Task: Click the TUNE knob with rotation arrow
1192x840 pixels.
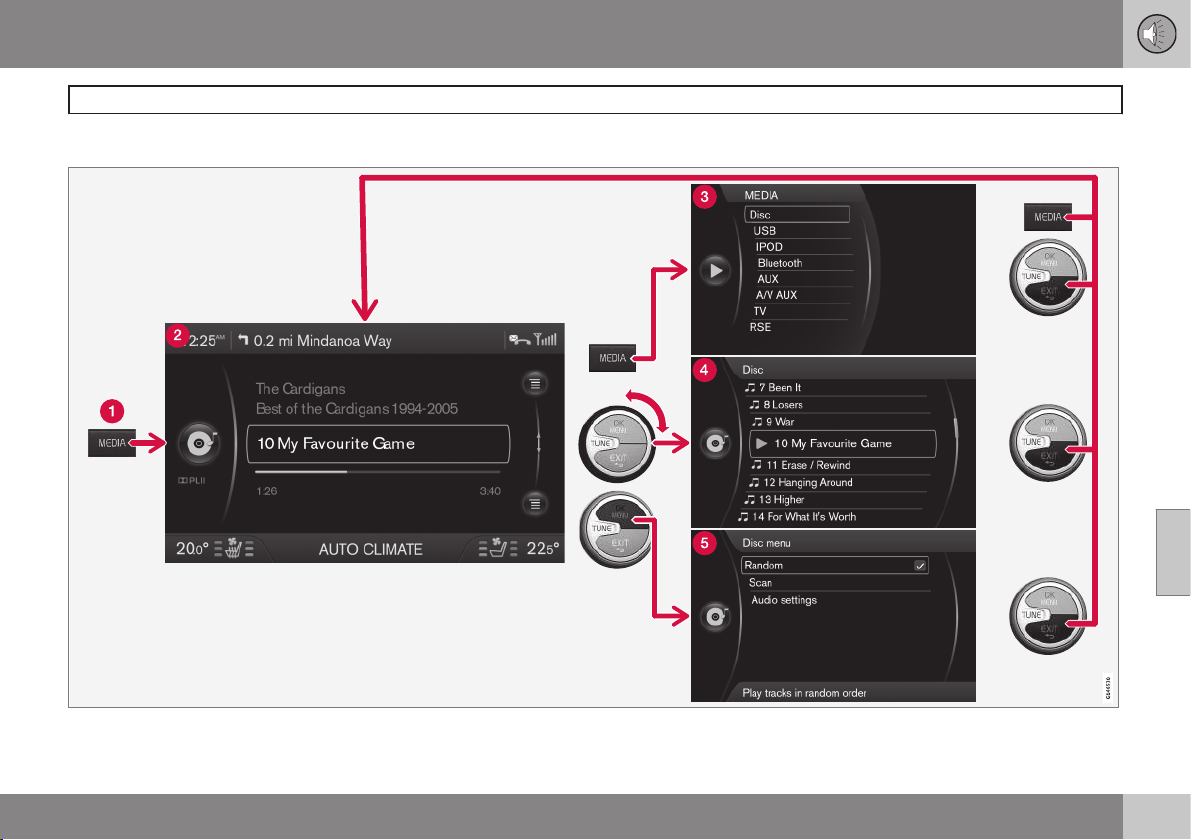Action: pos(617,445)
